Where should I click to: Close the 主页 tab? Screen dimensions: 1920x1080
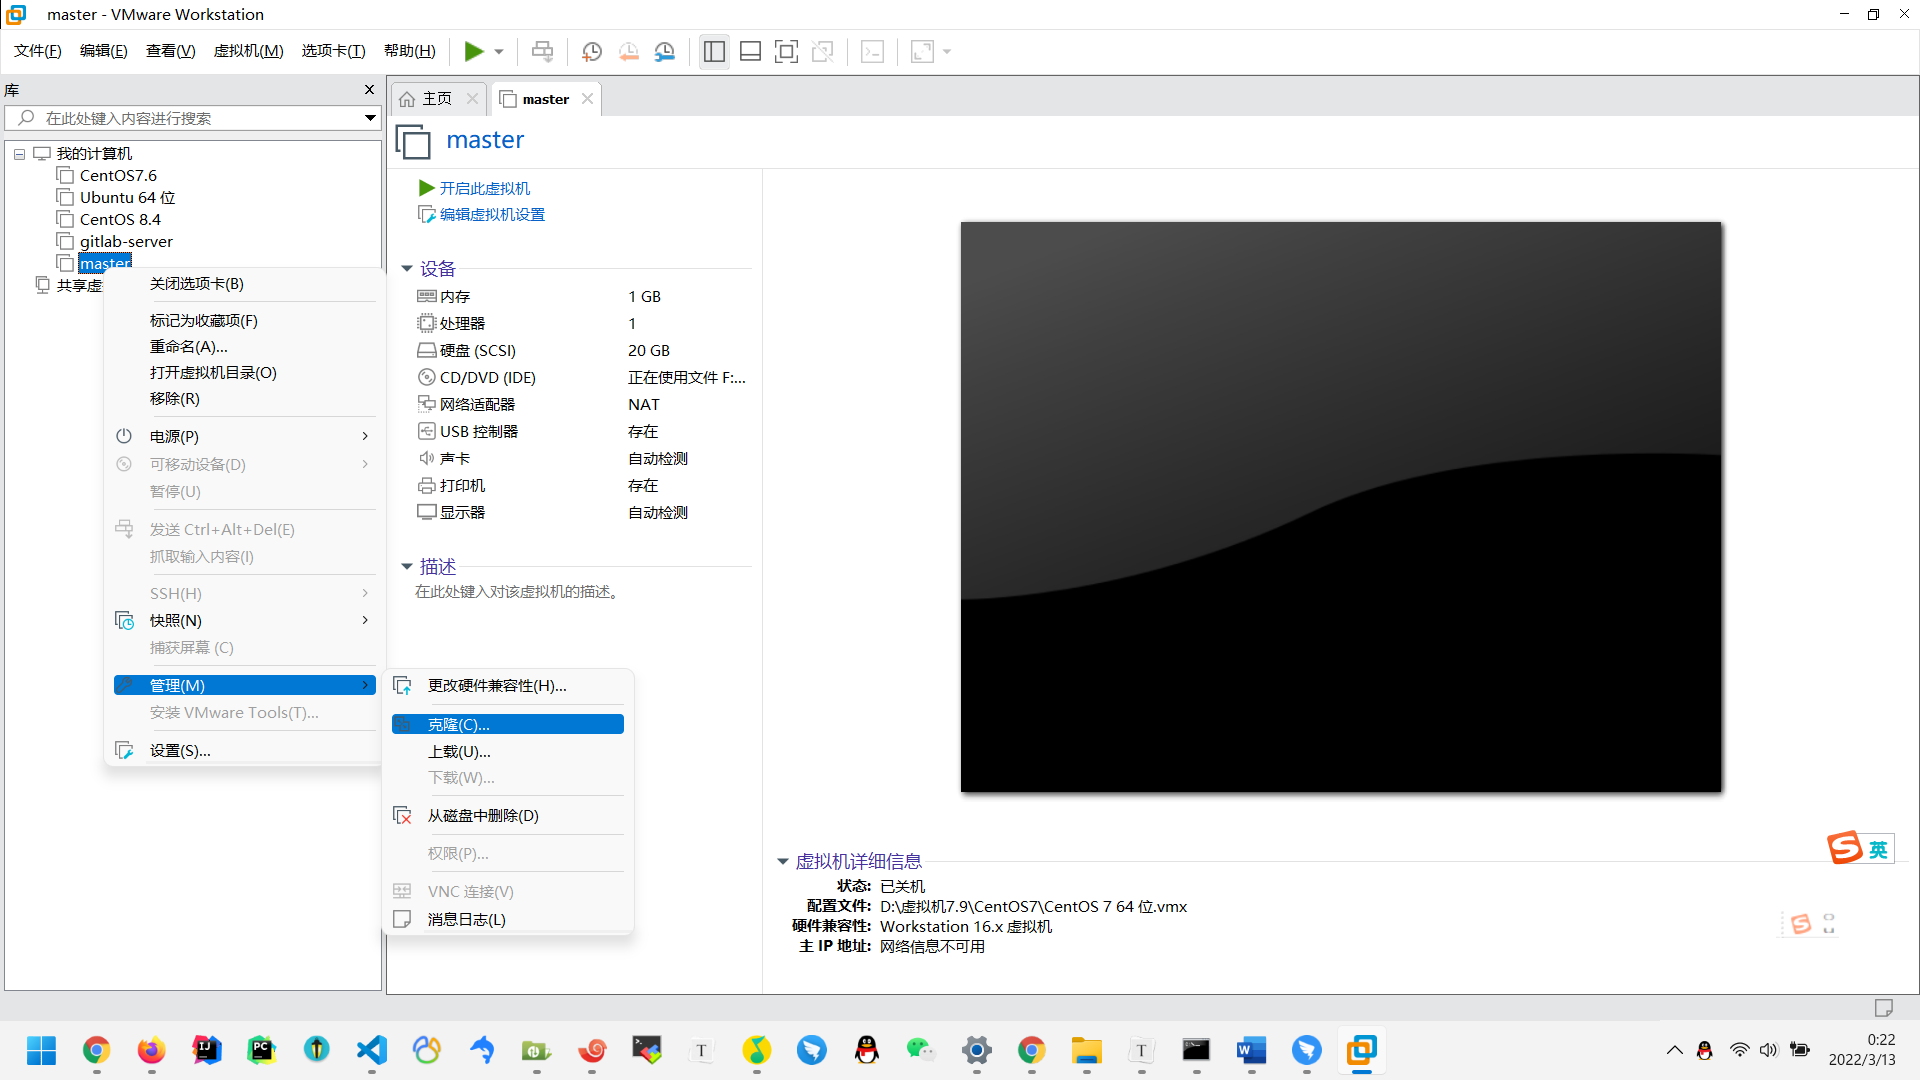click(x=472, y=99)
